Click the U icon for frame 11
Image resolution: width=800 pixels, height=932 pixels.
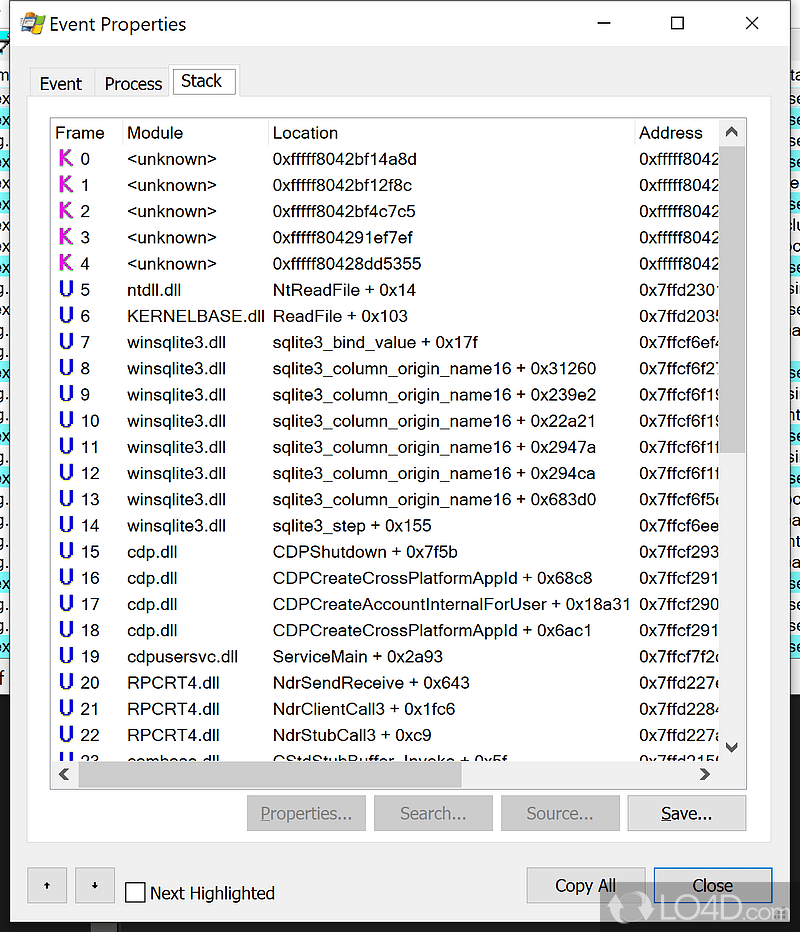[x=66, y=446]
